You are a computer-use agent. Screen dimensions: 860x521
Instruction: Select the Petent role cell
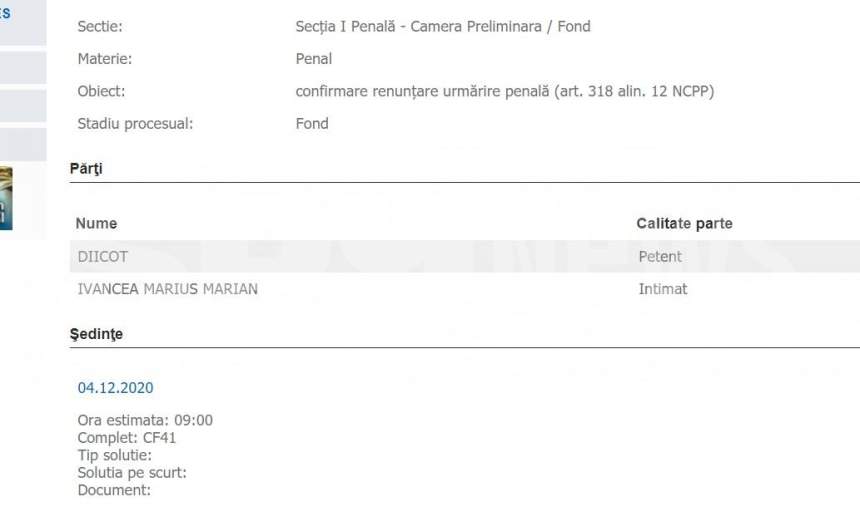660,257
